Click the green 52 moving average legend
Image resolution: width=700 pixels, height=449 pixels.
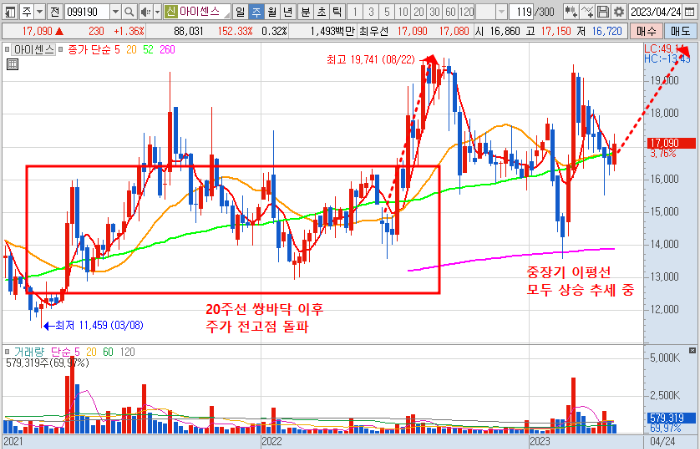pyautogui.click(x=149, y=50)
